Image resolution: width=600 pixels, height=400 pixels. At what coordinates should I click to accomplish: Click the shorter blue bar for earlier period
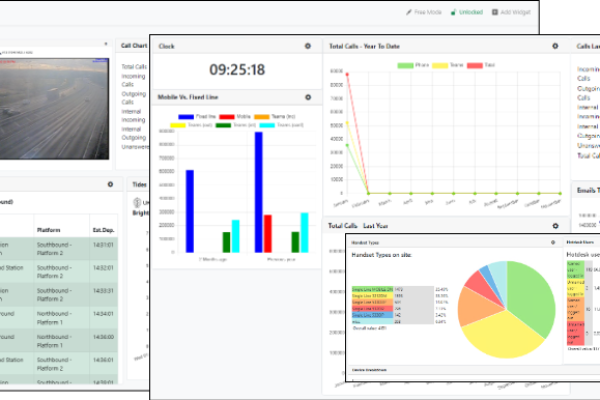[x=190, y=211]
